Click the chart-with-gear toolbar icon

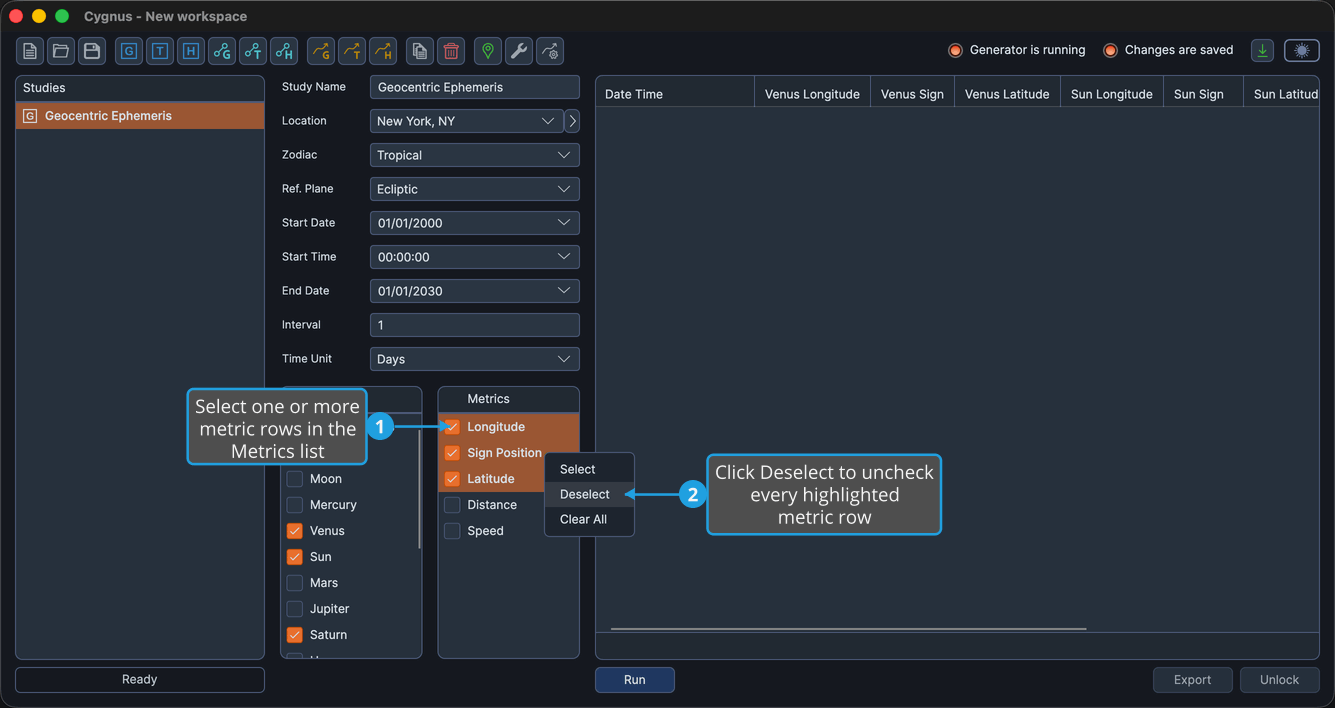(x=550, y=51)
